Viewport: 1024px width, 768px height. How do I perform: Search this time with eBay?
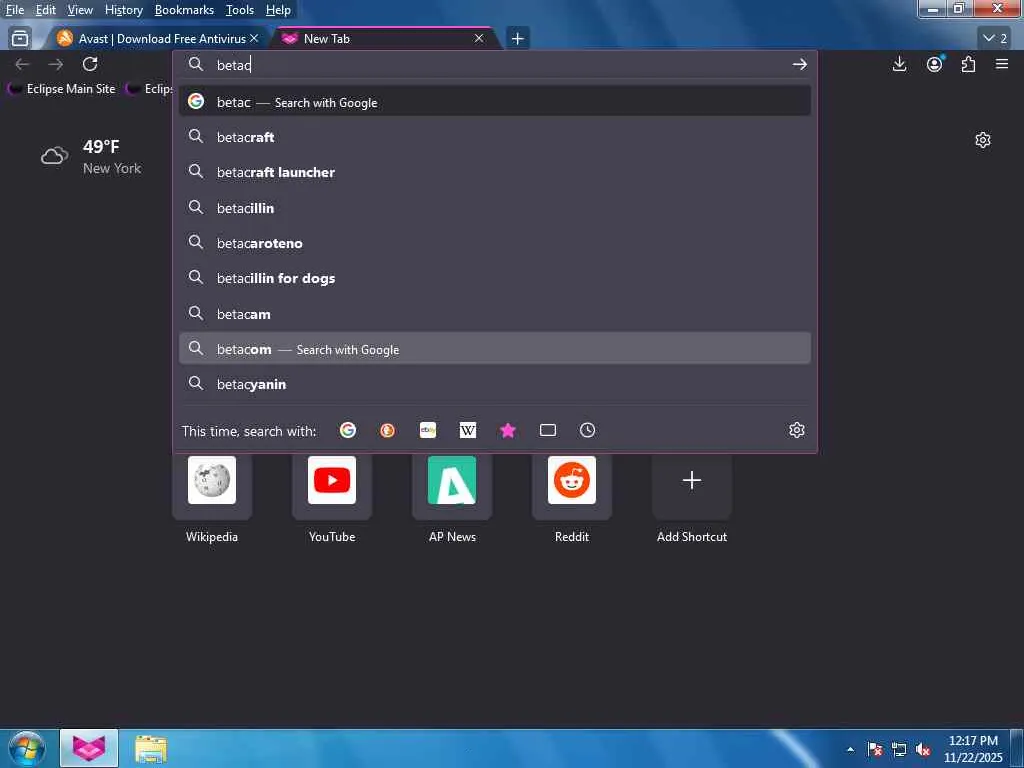click(x=428, y=430)
